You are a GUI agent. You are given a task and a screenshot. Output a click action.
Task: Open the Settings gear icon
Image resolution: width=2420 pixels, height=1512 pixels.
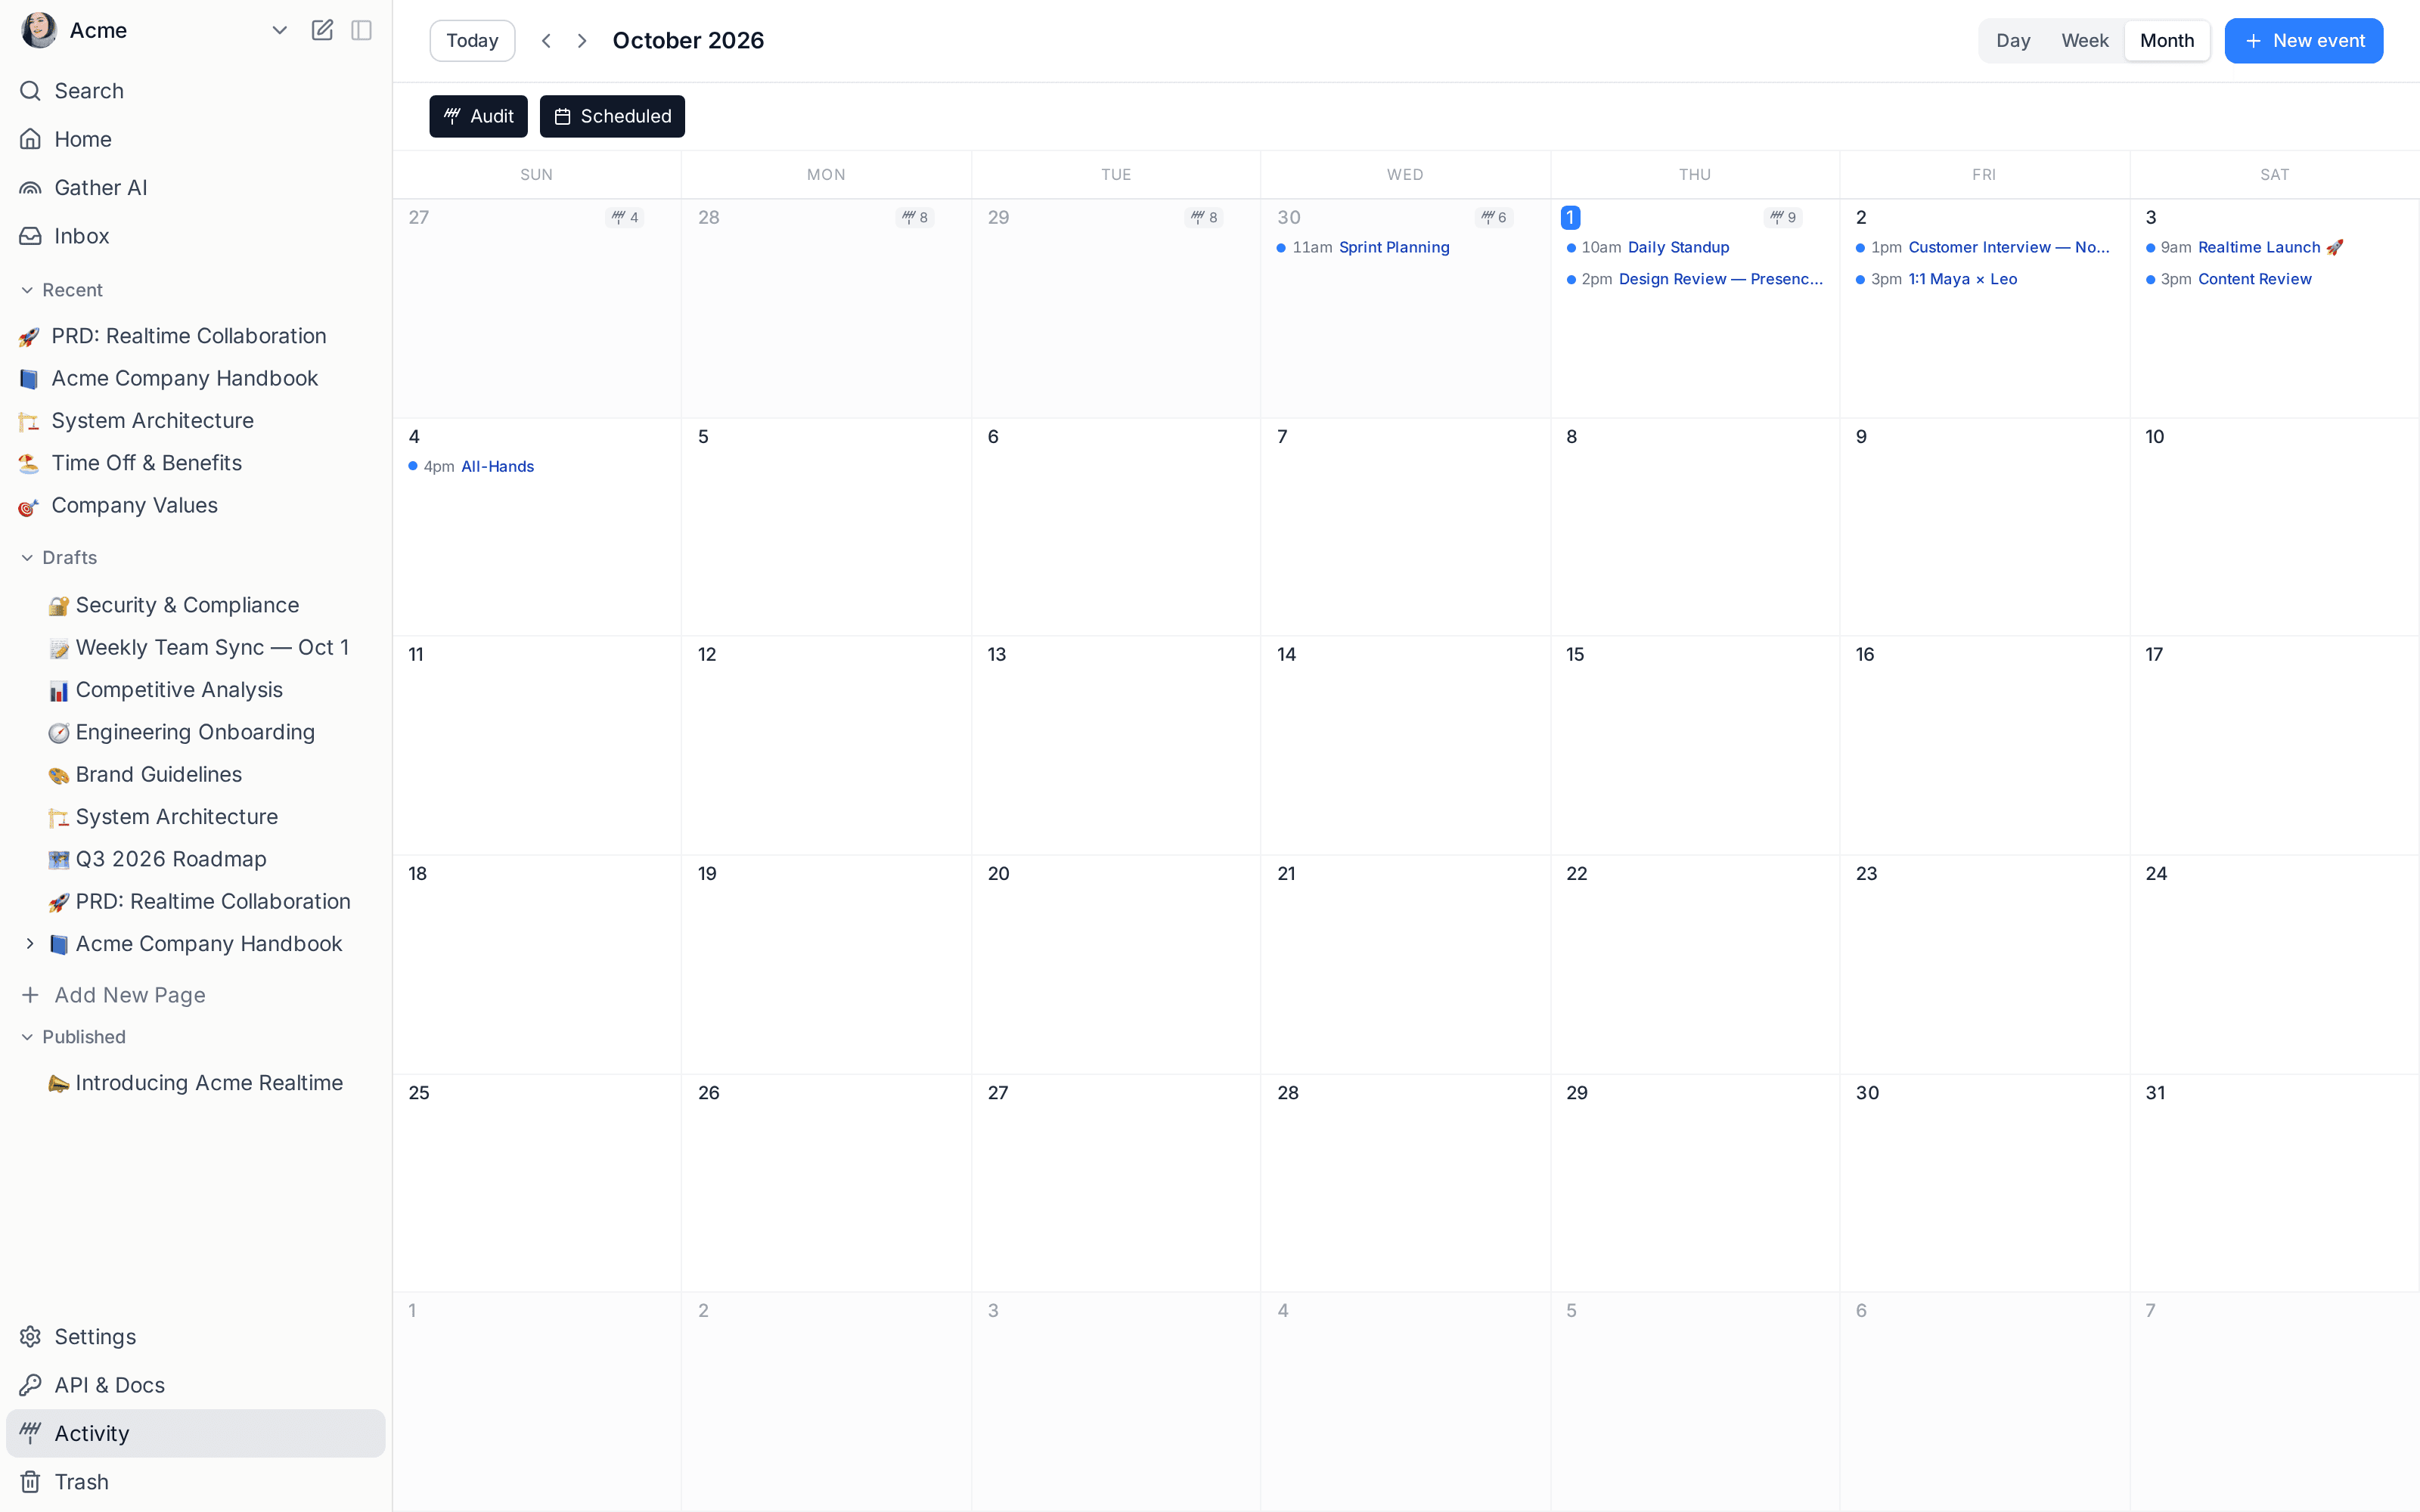point(31,1337)
